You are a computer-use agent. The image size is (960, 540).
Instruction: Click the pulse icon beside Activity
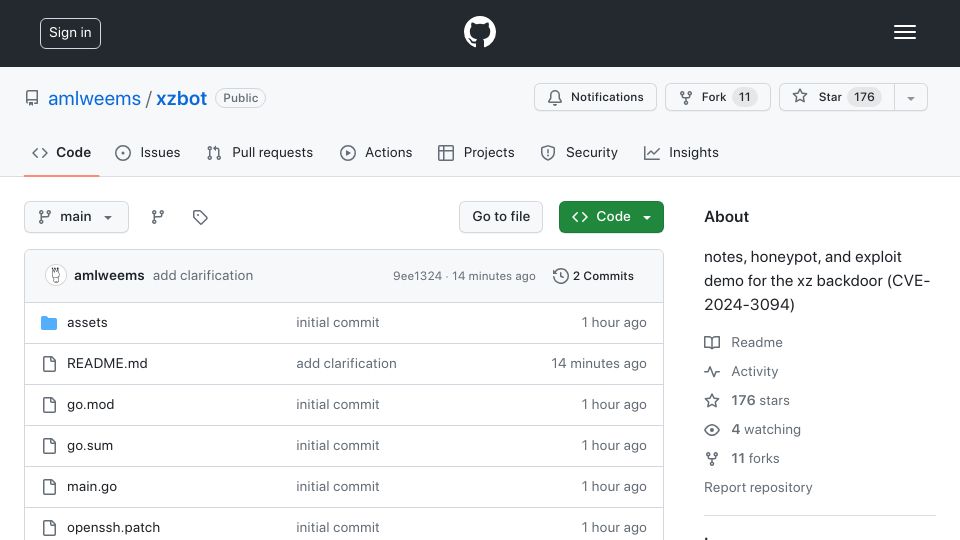[x=711, y=372]
